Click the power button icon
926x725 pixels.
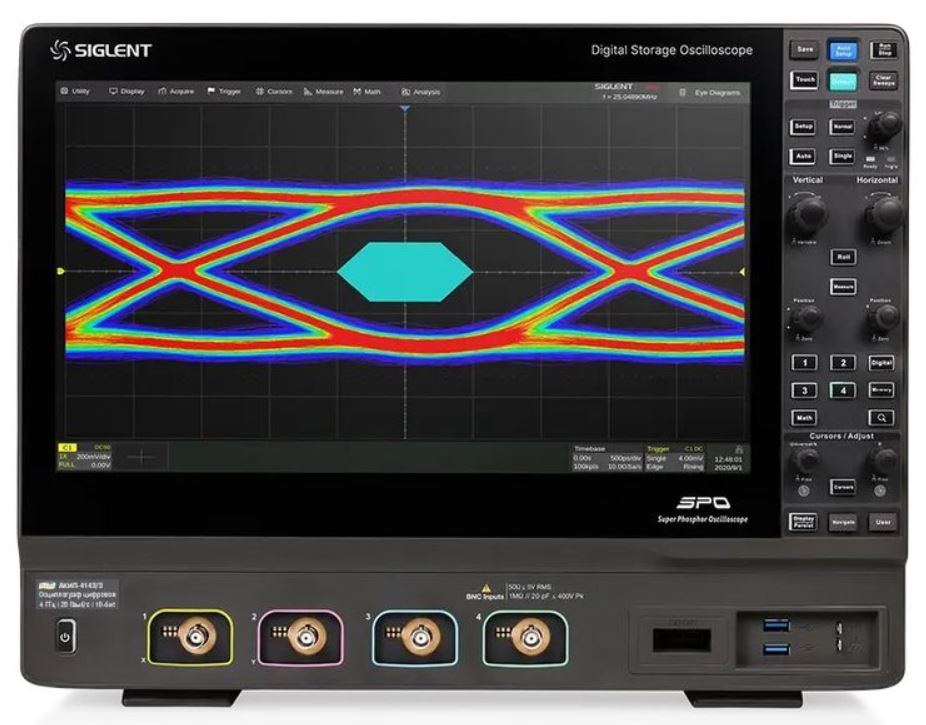pyautogui.click(x=65, y=636)
